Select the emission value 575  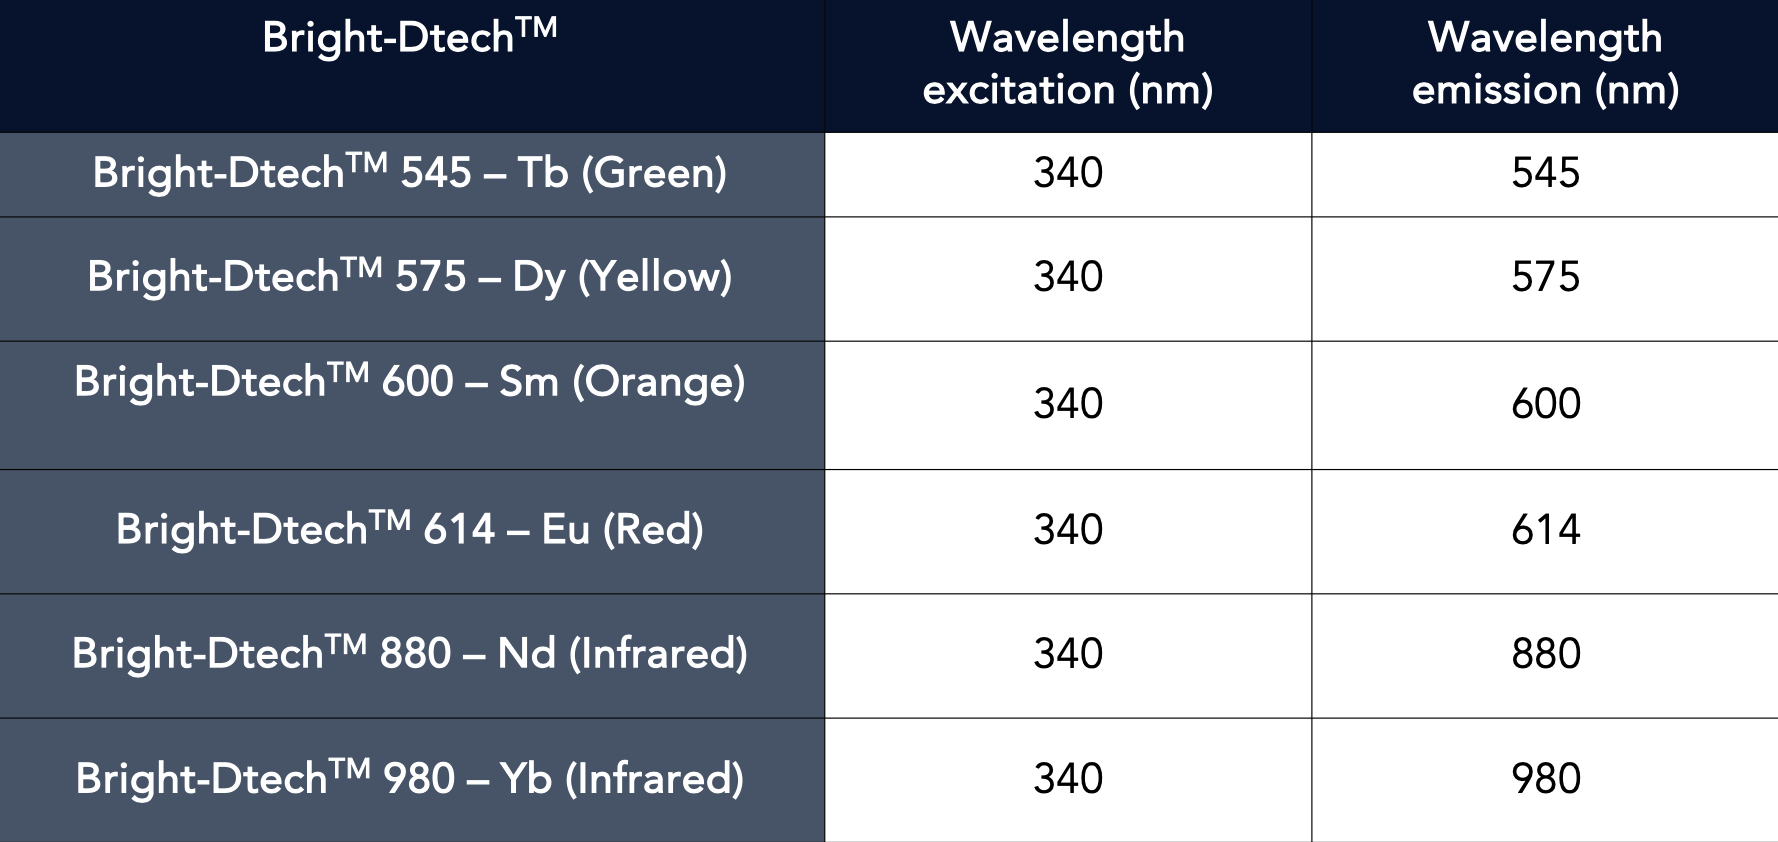tap(1545, 277)
